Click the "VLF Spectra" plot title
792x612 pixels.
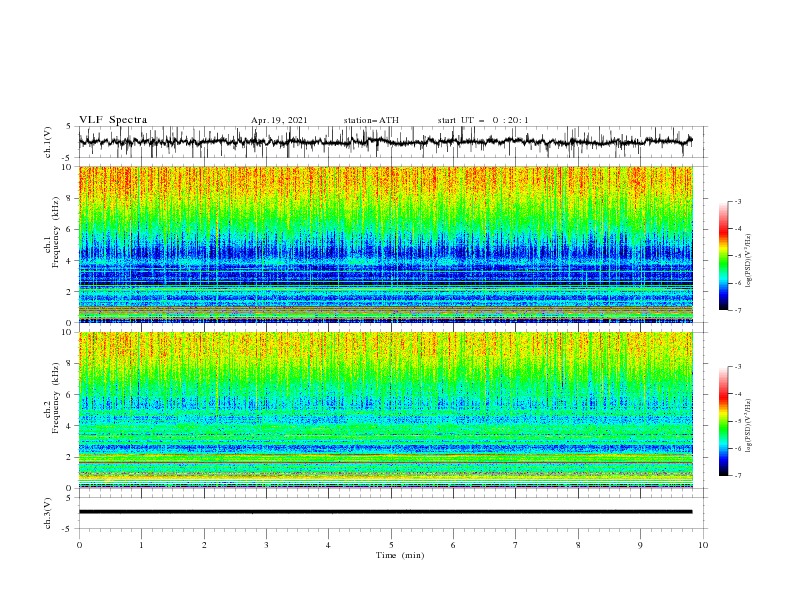[x=113, y=120]
